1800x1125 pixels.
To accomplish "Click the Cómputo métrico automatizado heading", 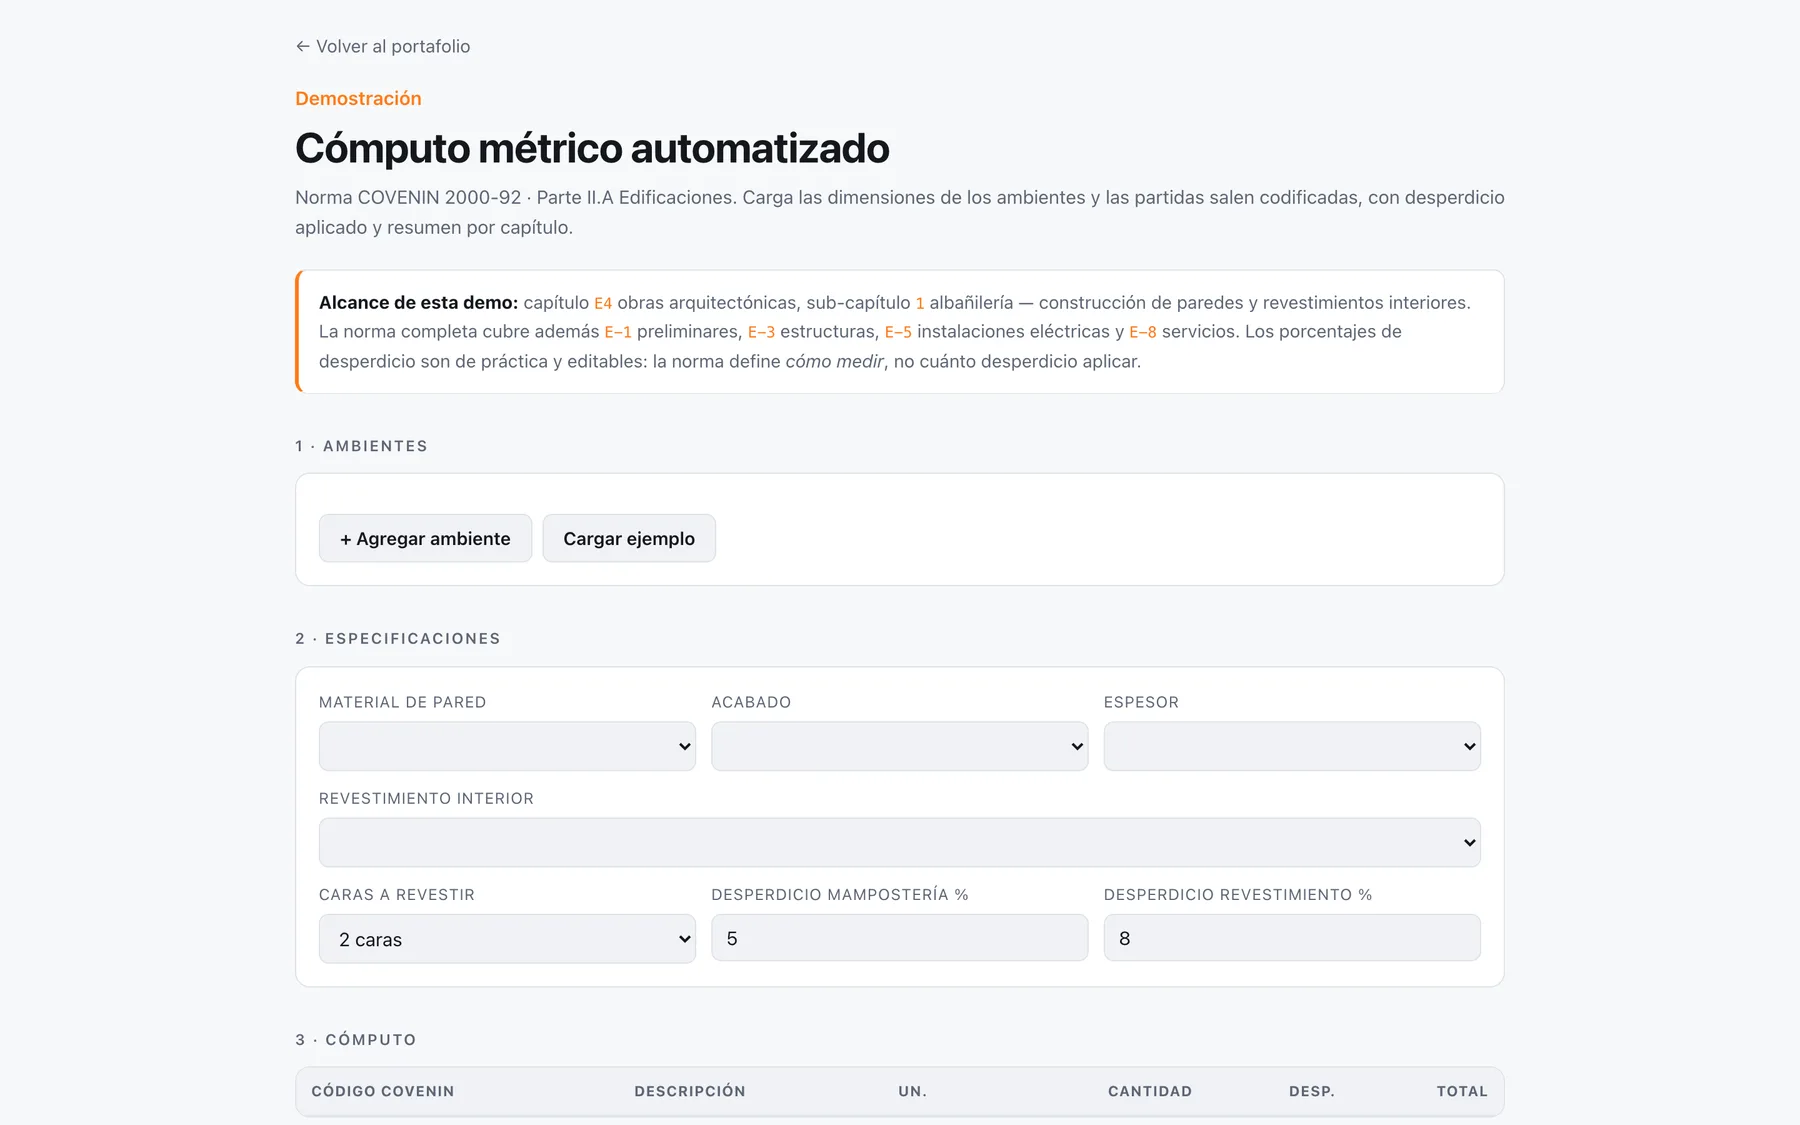I will point(592,148).
